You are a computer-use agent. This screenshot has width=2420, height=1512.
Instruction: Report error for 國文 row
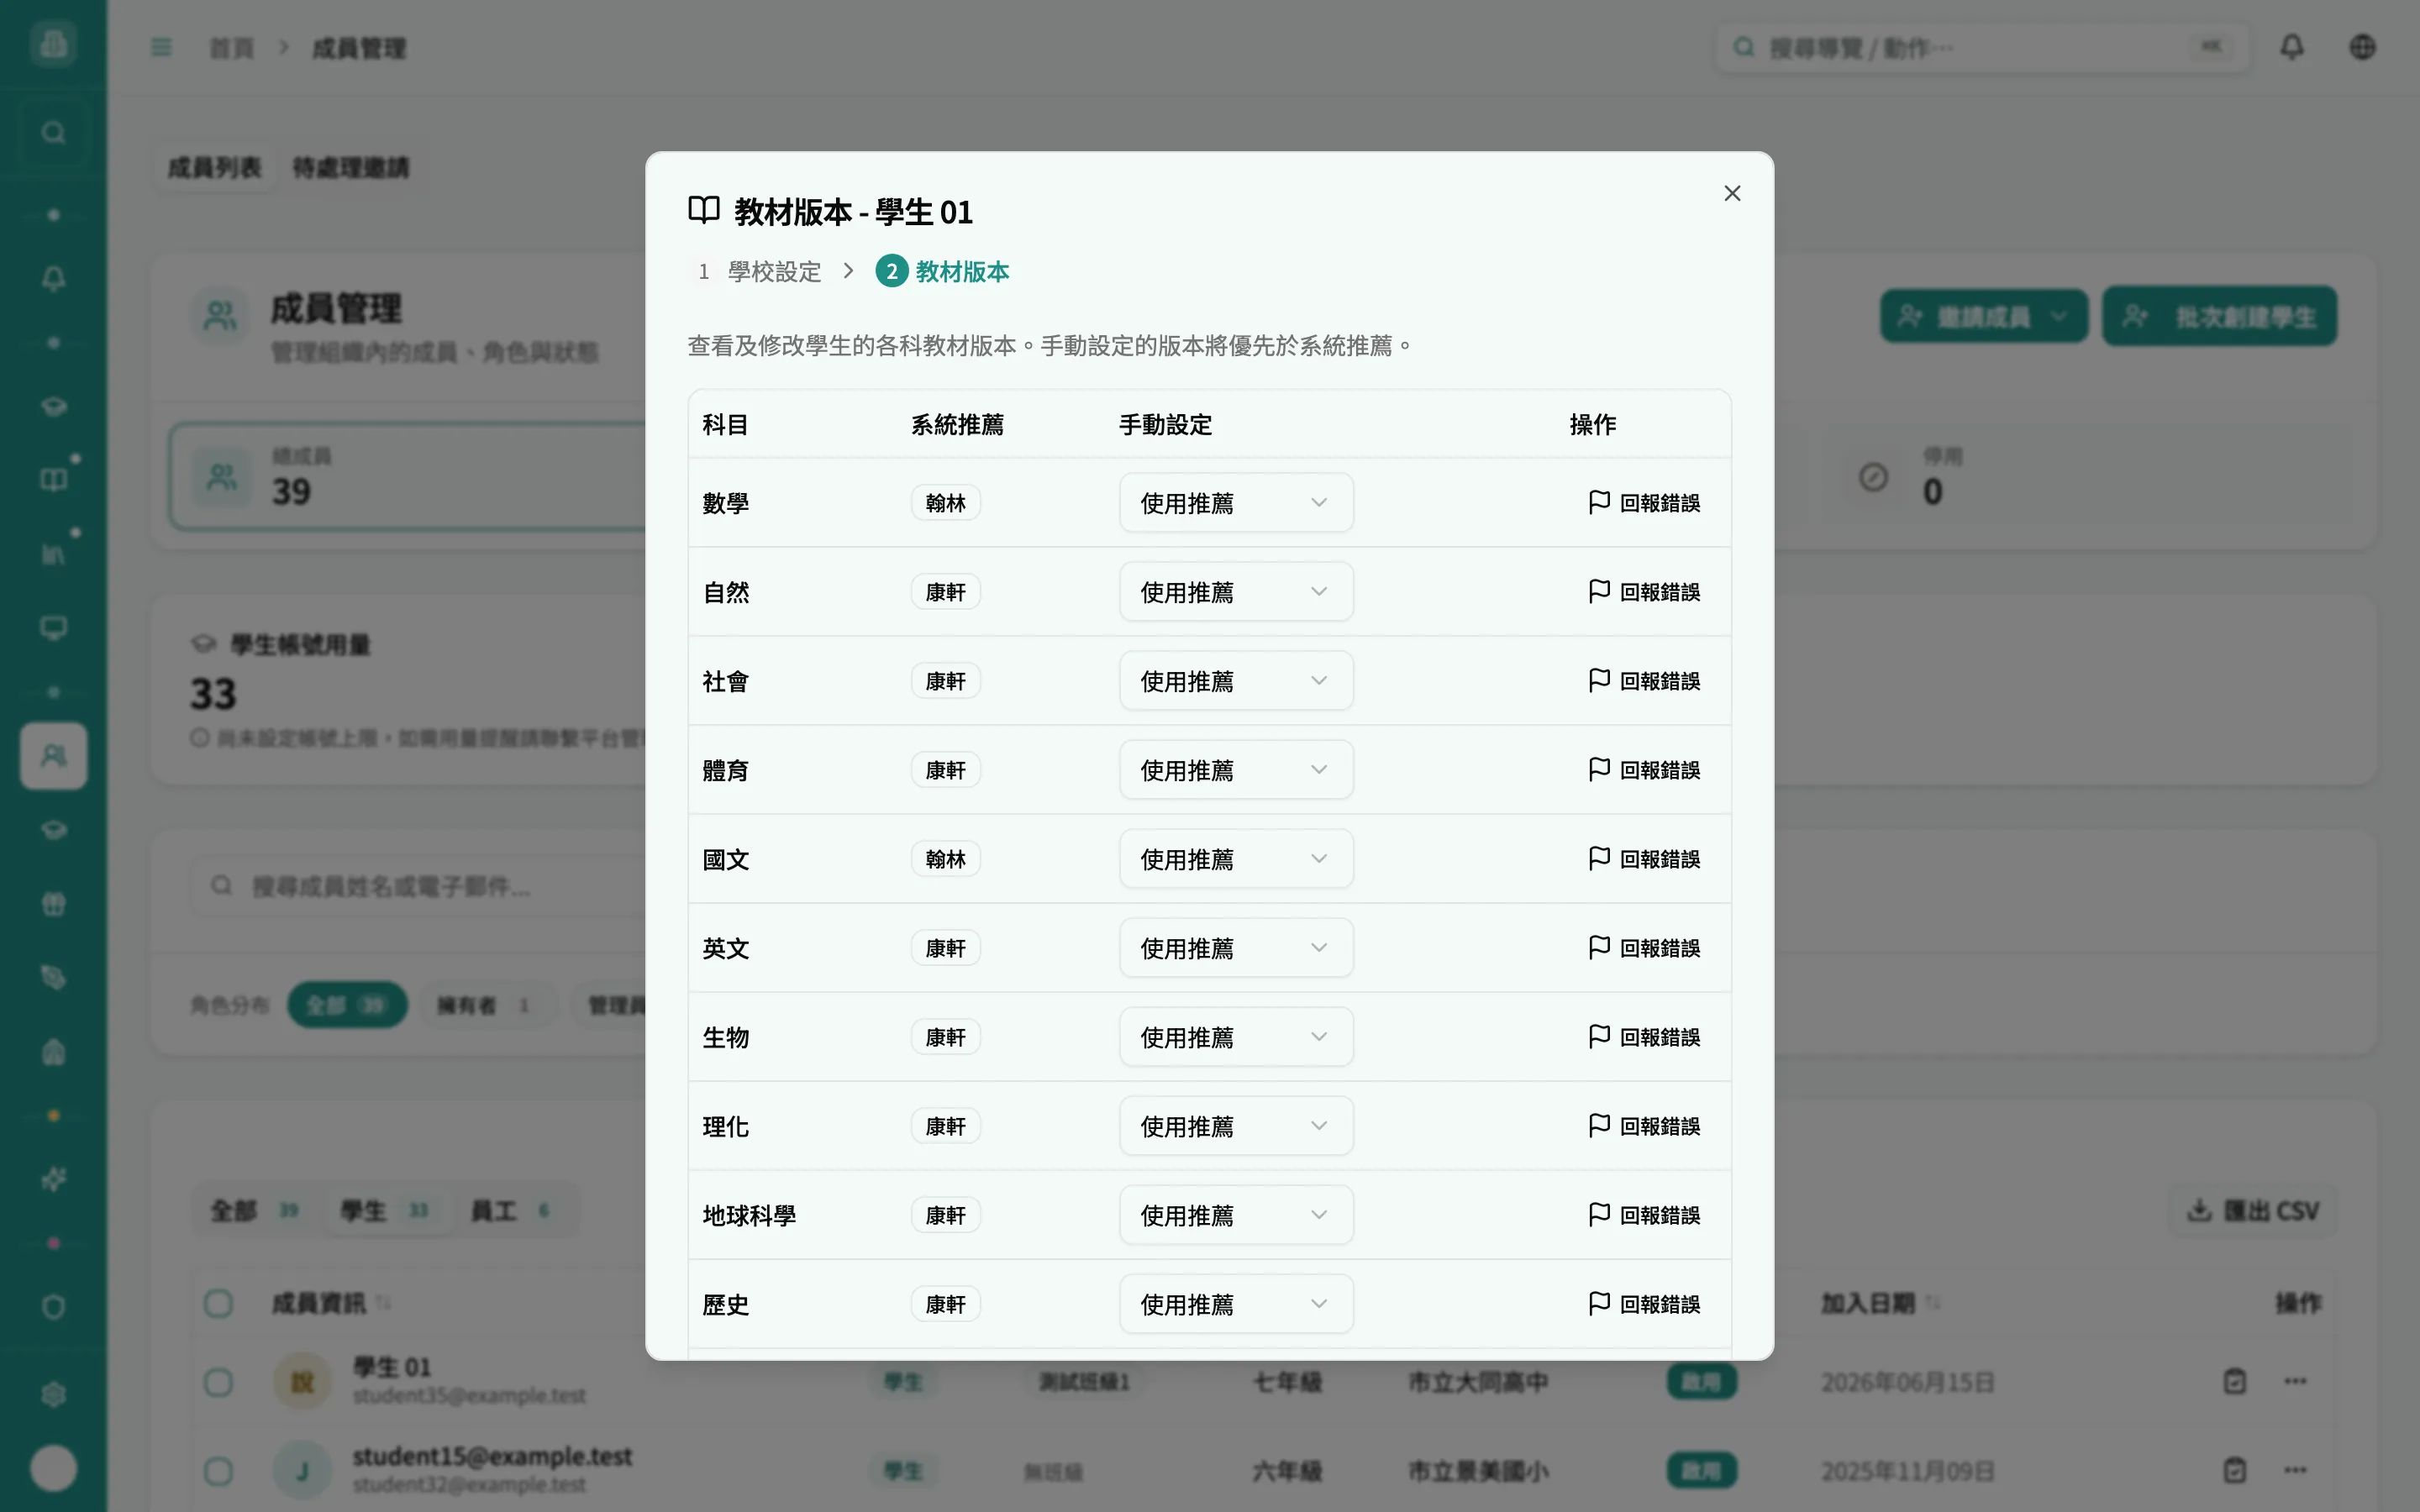(x=1644, y=859)
